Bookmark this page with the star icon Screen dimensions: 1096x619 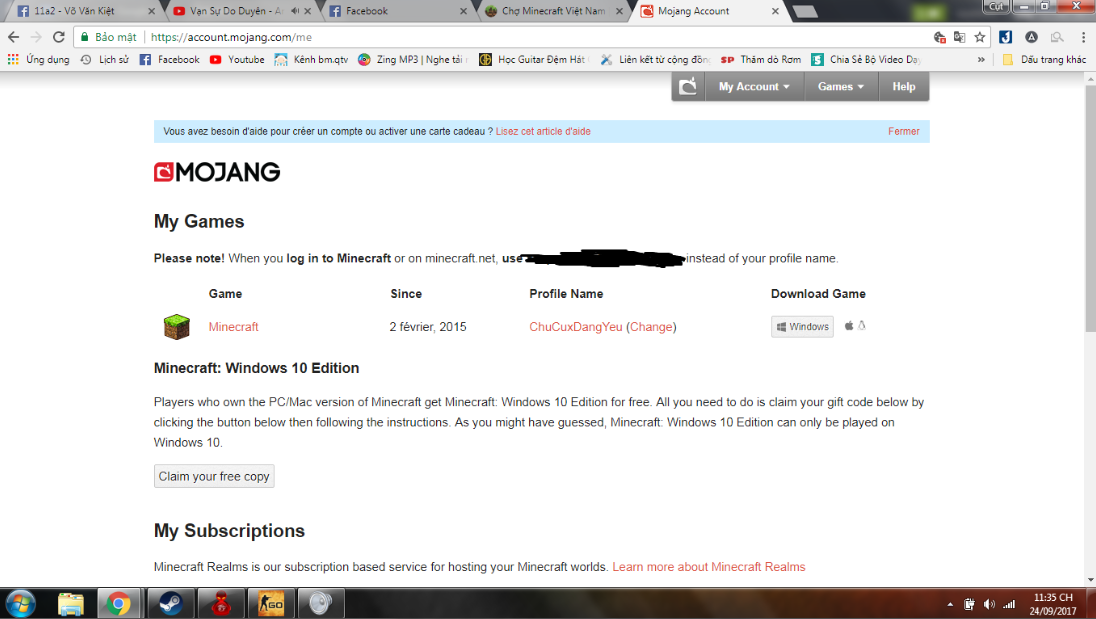click(980, 37)
